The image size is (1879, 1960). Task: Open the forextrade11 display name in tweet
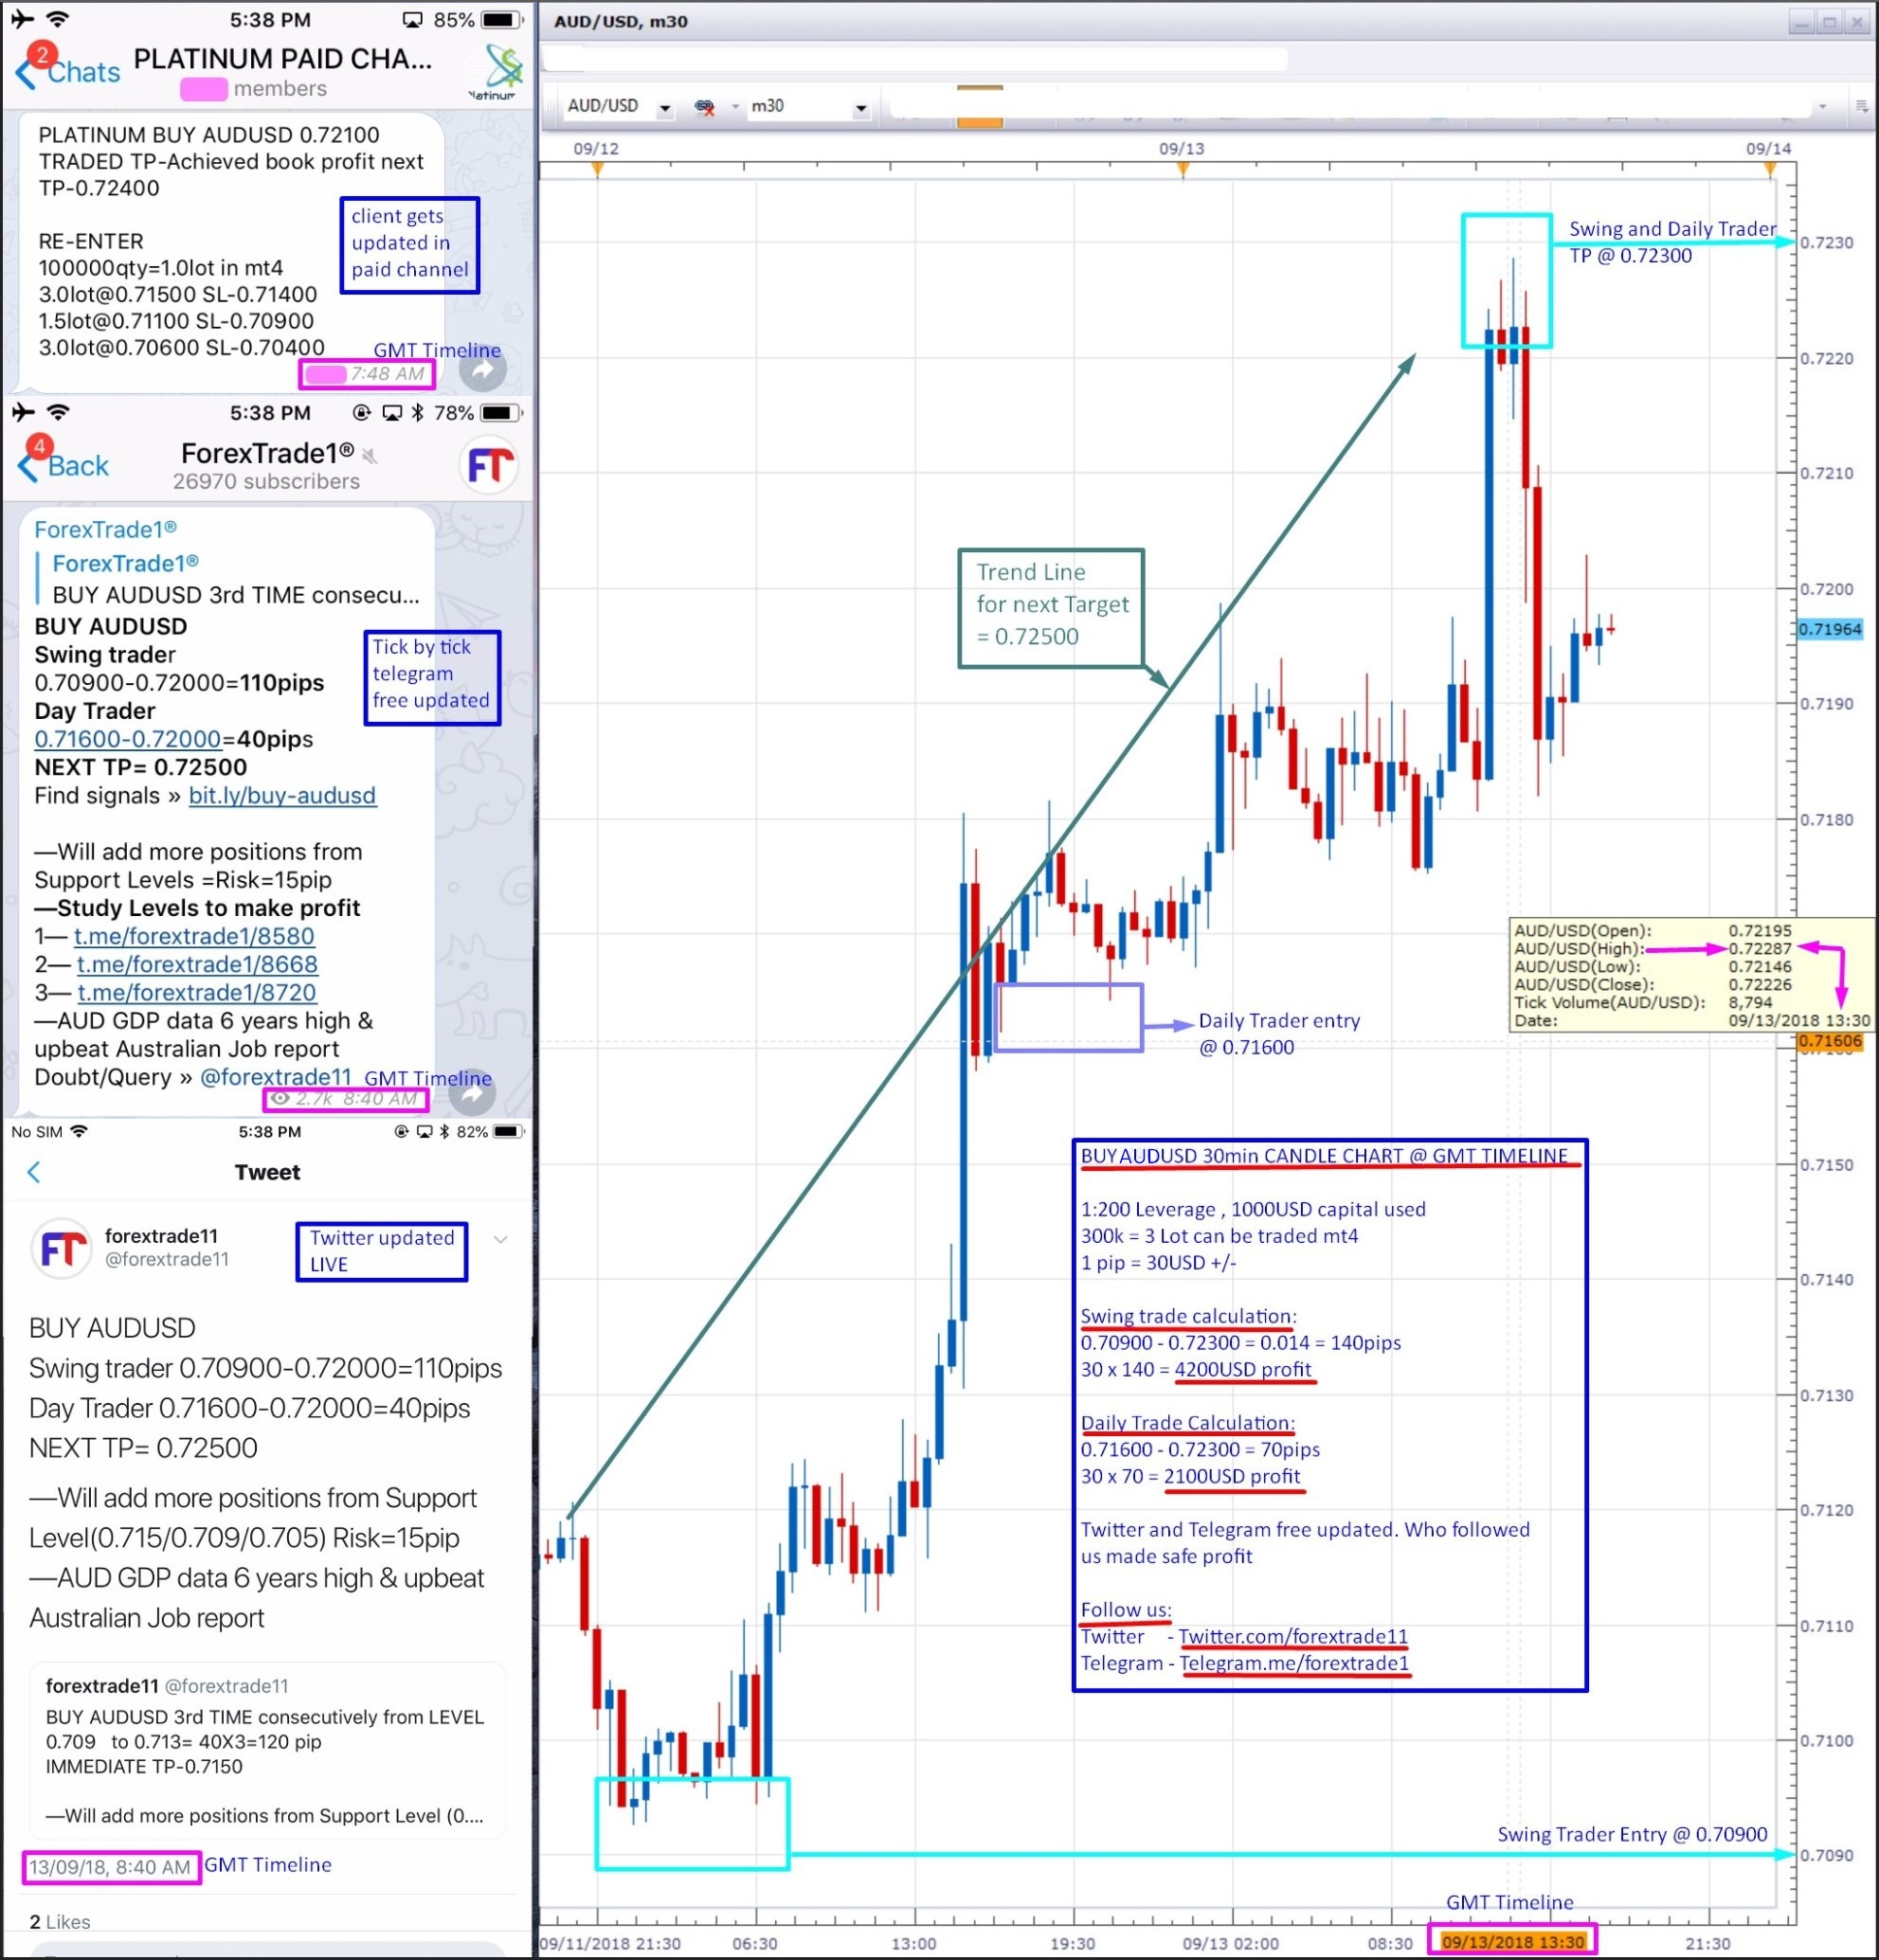click(161, 1236)
